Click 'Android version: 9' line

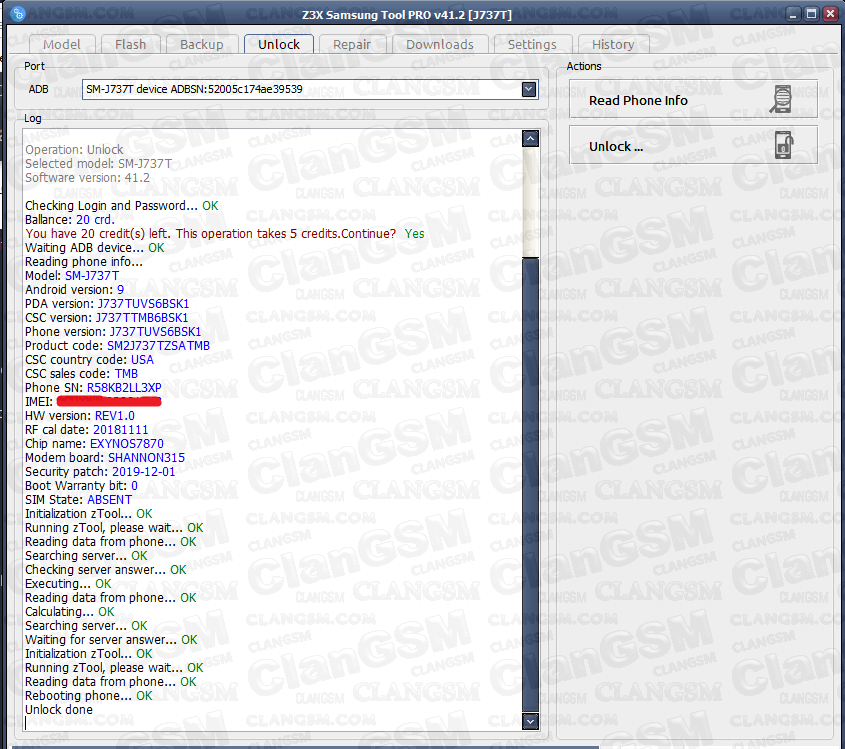coord(74,289)
